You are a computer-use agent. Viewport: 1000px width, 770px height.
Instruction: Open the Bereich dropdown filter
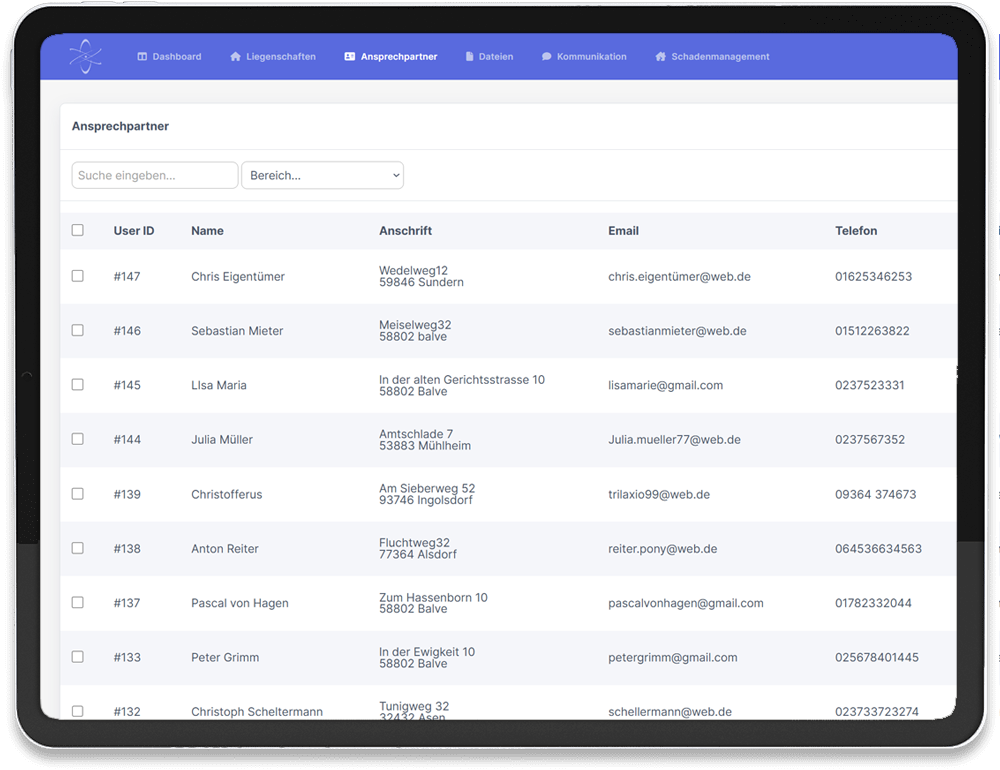[x=322, y=175]
